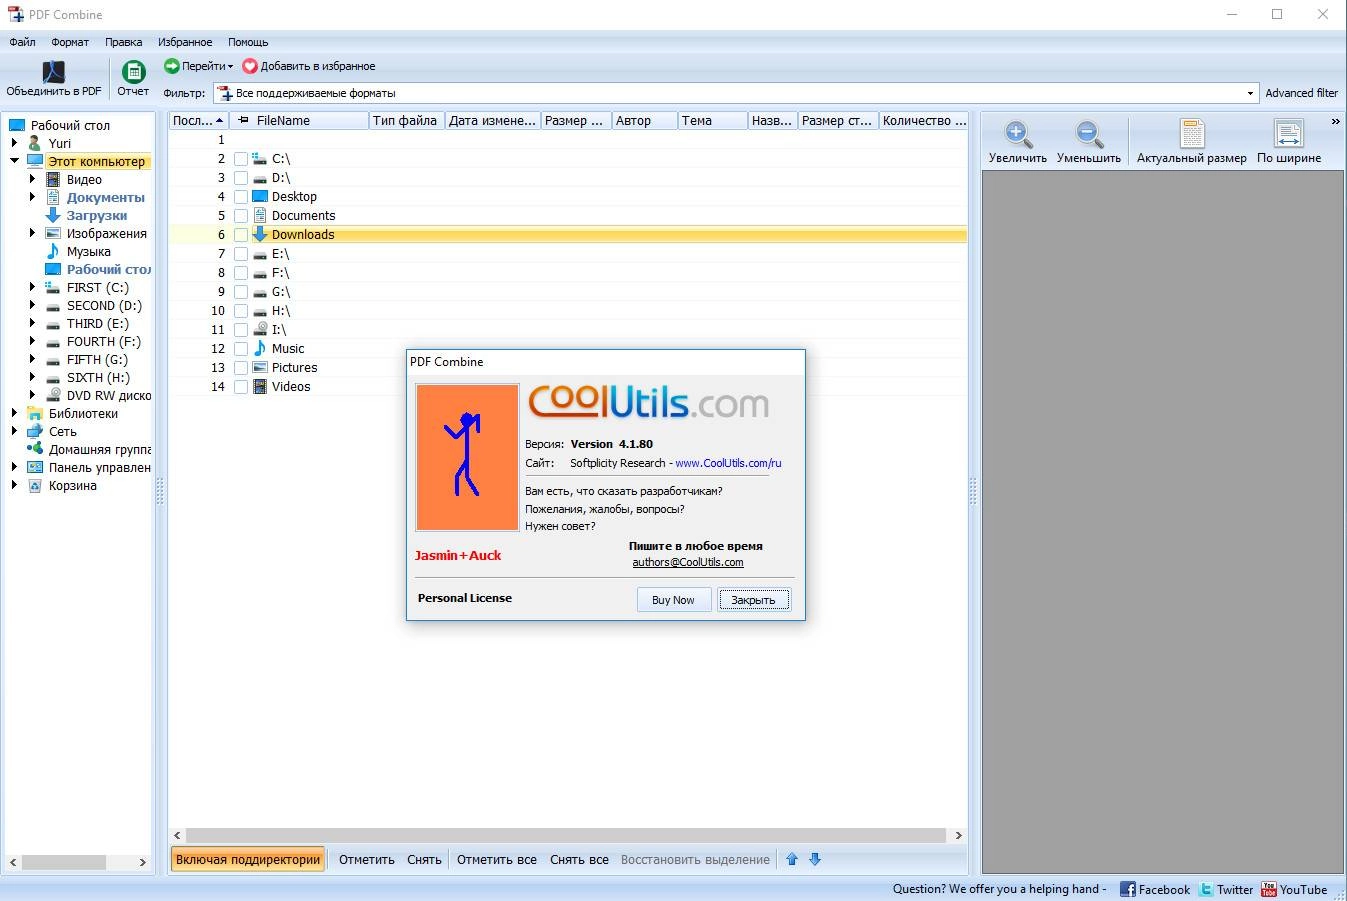Check the Desktop row checkbox
1347x901 pixels.
click(x=241, y=197)
